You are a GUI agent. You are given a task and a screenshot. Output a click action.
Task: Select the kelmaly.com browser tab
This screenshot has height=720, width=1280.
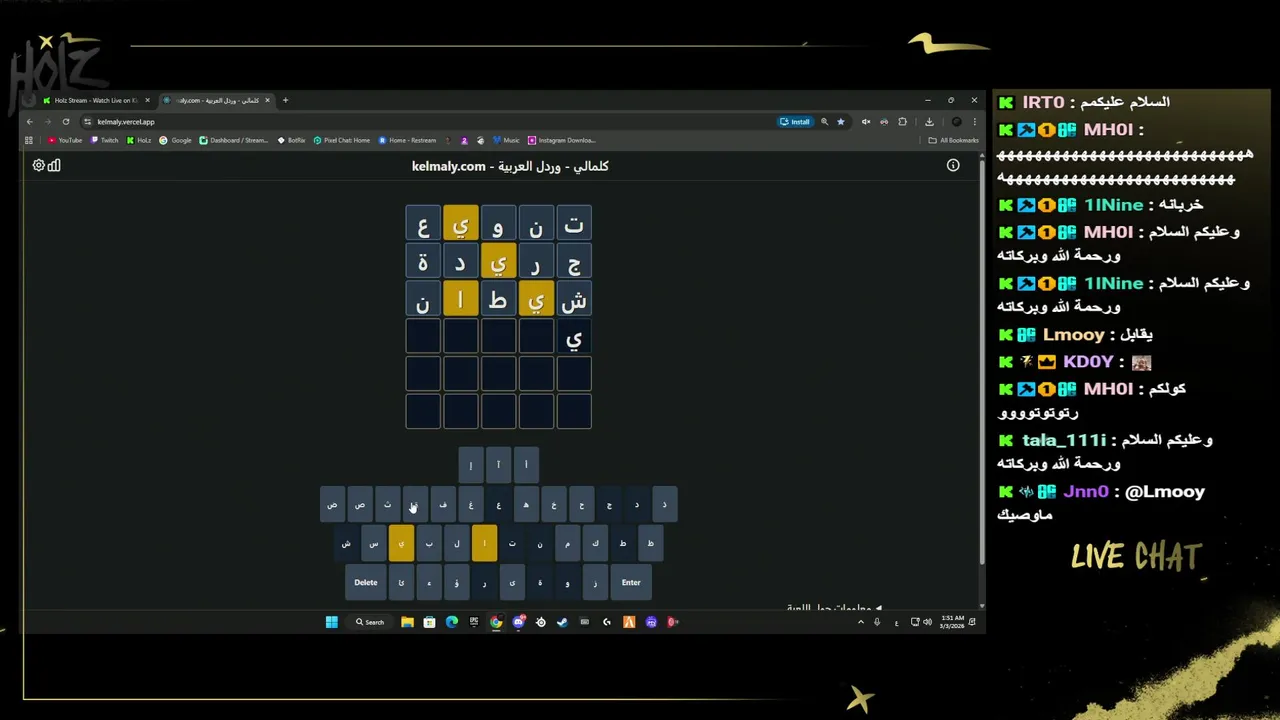[x=215, y=100]
